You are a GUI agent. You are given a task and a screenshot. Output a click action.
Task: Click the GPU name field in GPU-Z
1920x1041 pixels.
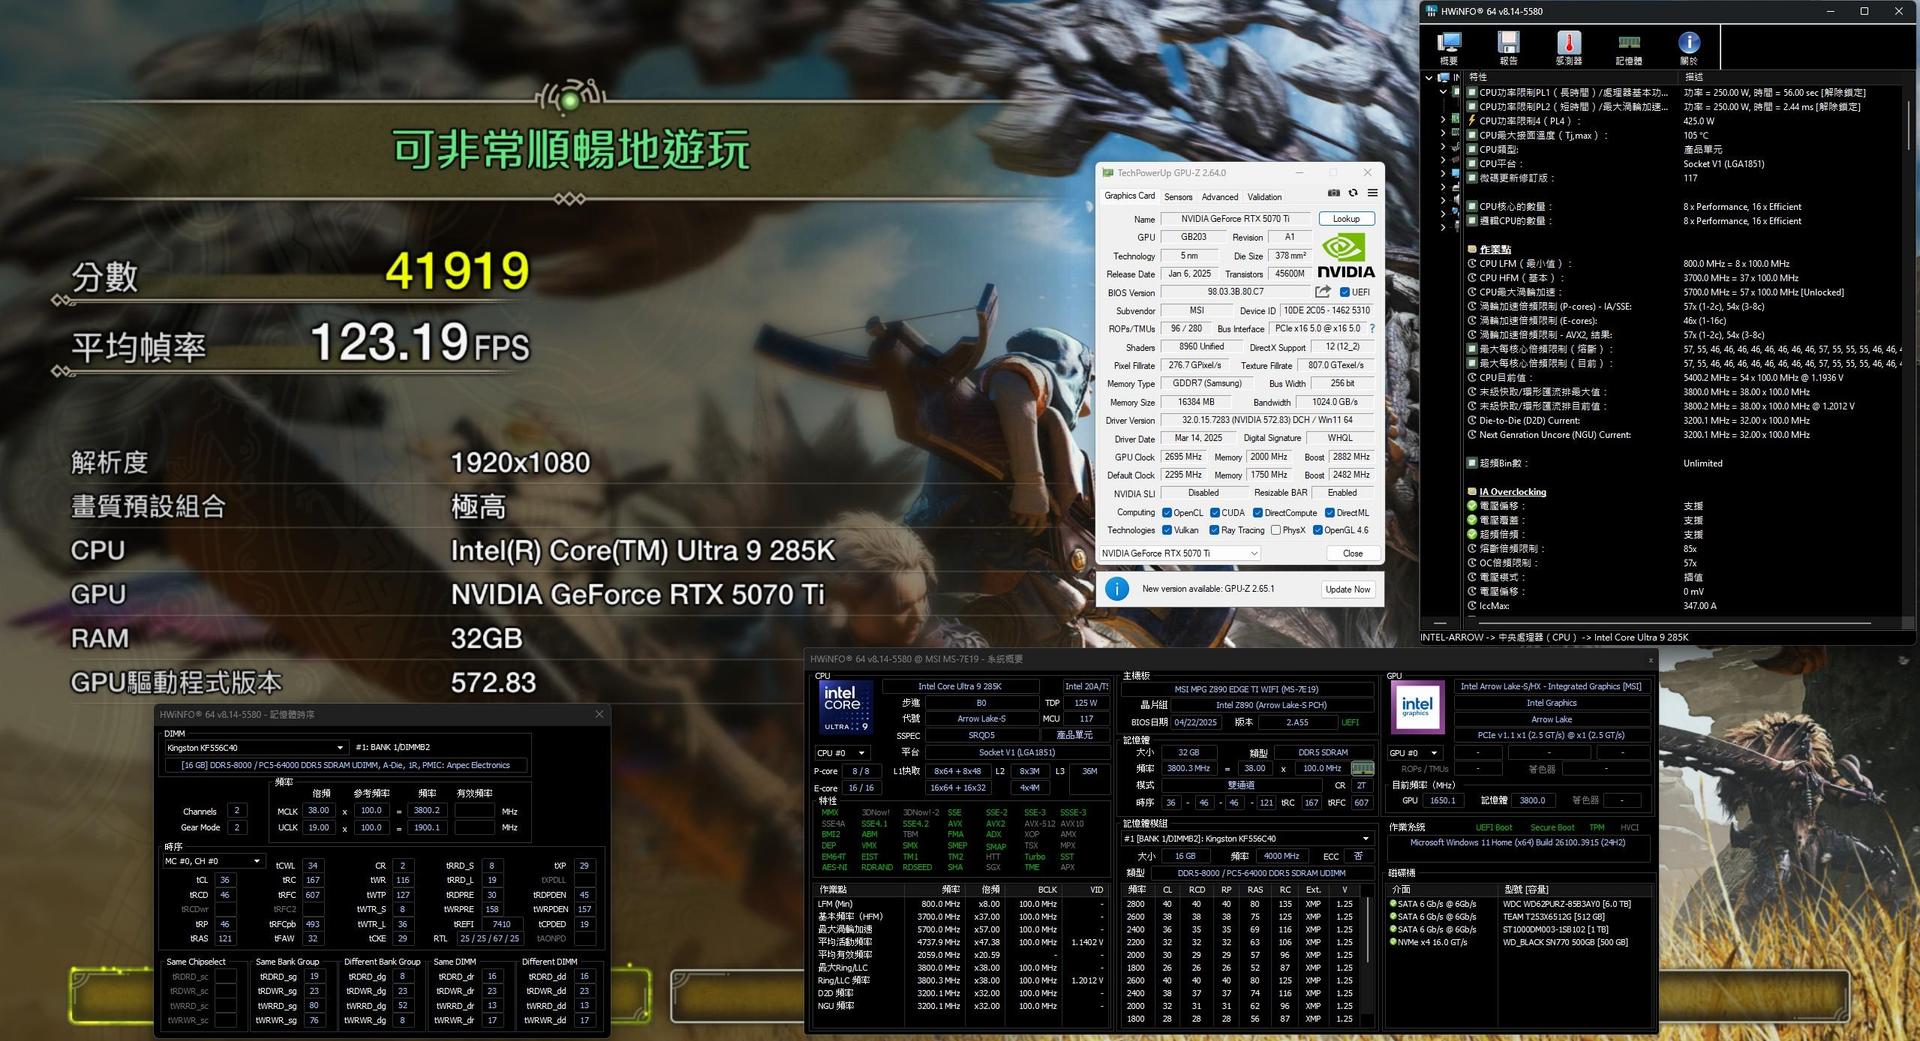[x=1236, y=219]
